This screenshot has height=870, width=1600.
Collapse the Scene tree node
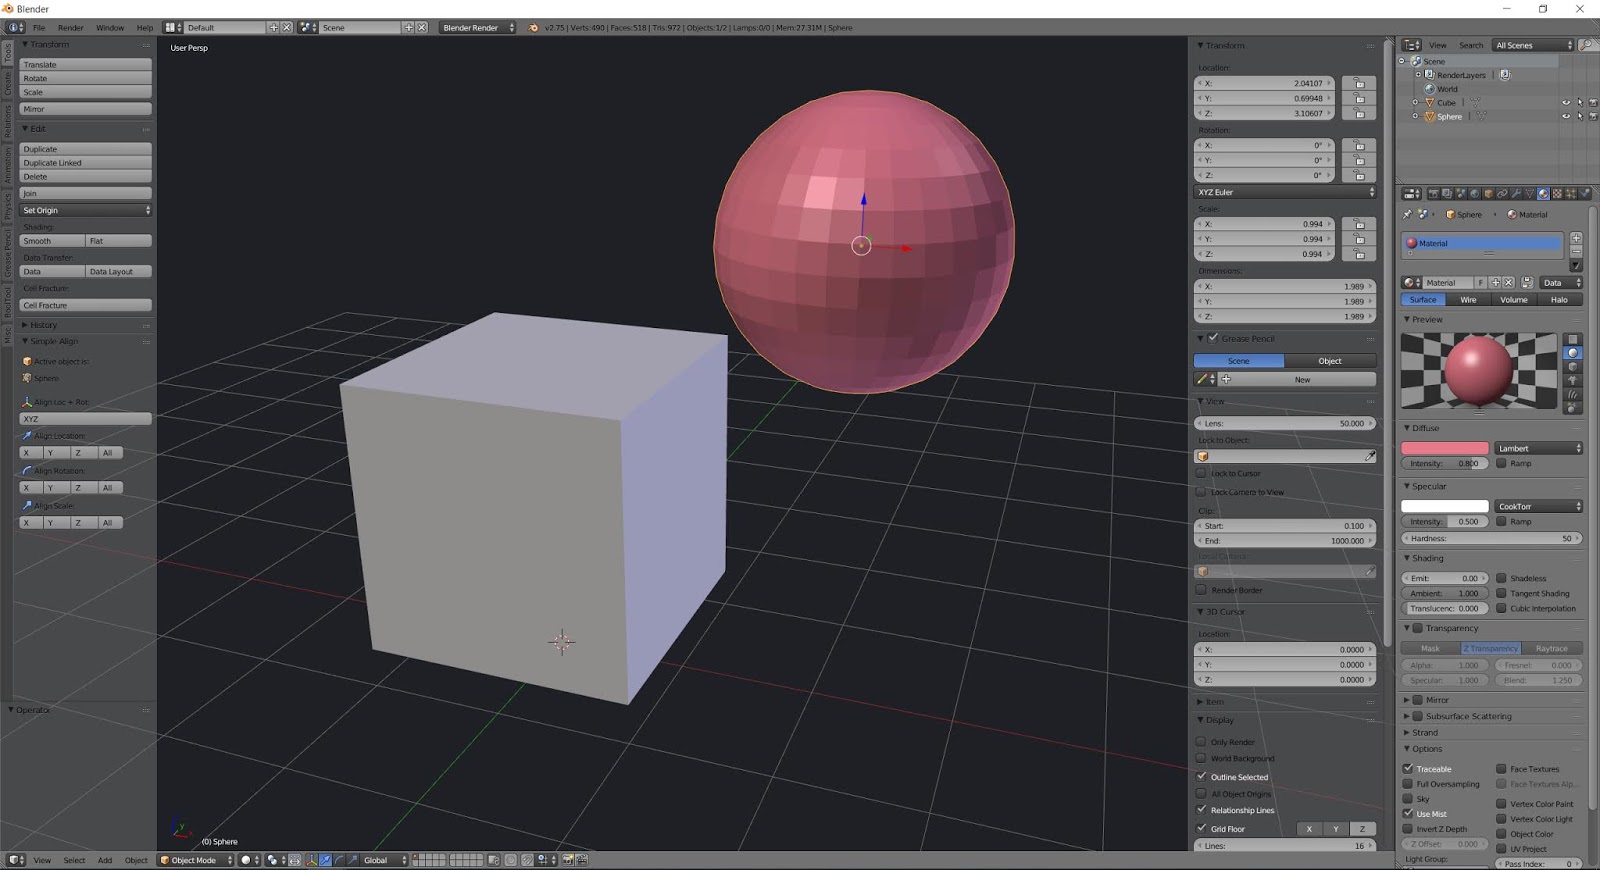(x=1403, y=61)
